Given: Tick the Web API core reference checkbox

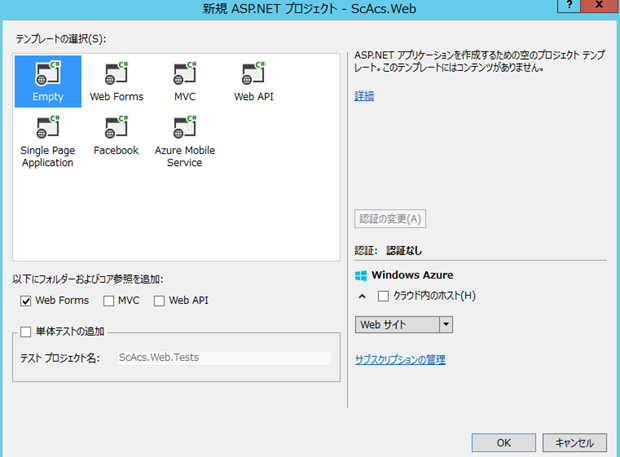Looking at the screenshot, I should coord(159,301).
